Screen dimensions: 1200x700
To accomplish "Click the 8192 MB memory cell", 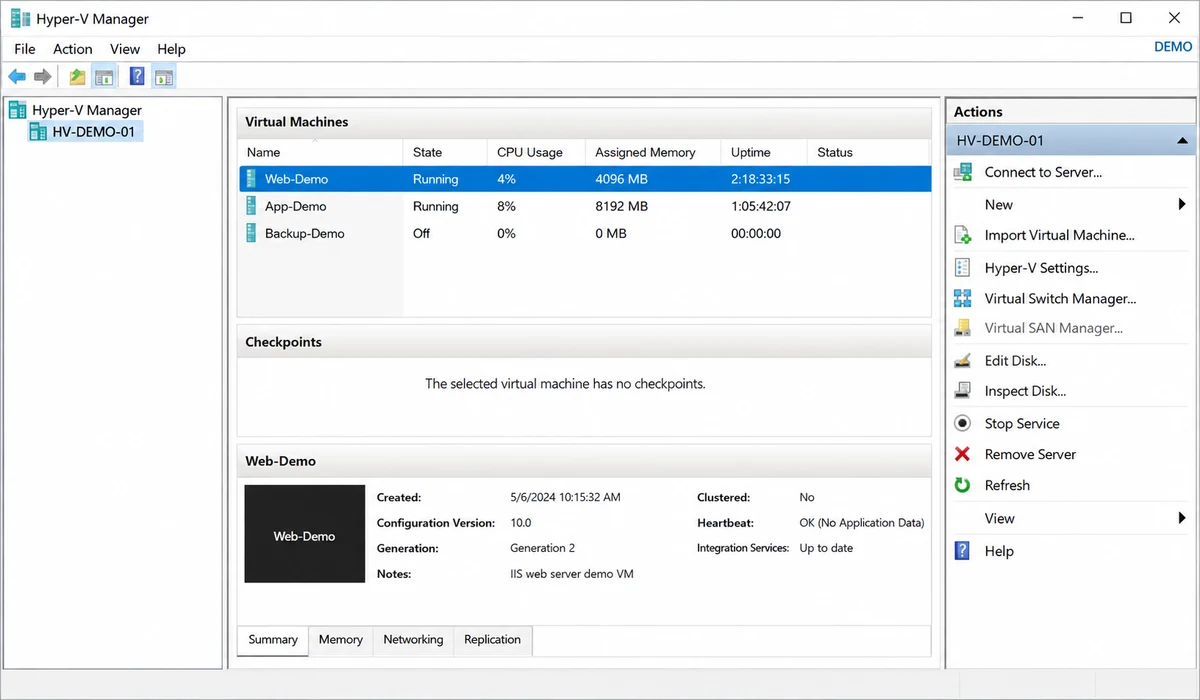I will click(622, 206).
